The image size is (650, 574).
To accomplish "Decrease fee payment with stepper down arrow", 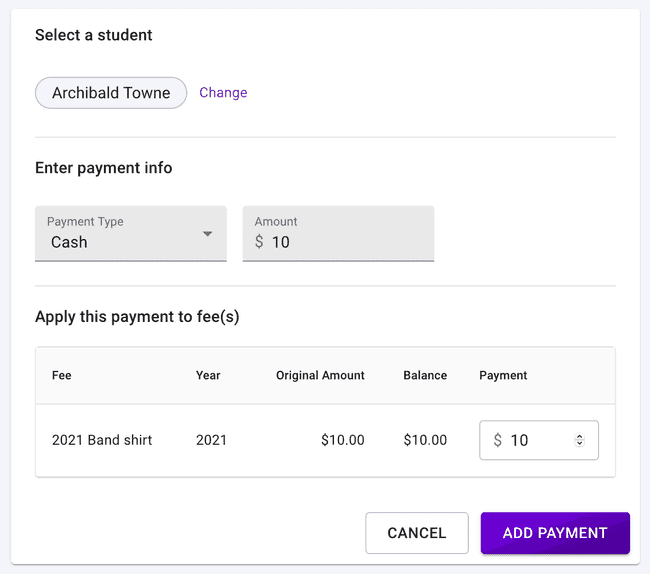I will pyautogui.click(x=580, y=444).
